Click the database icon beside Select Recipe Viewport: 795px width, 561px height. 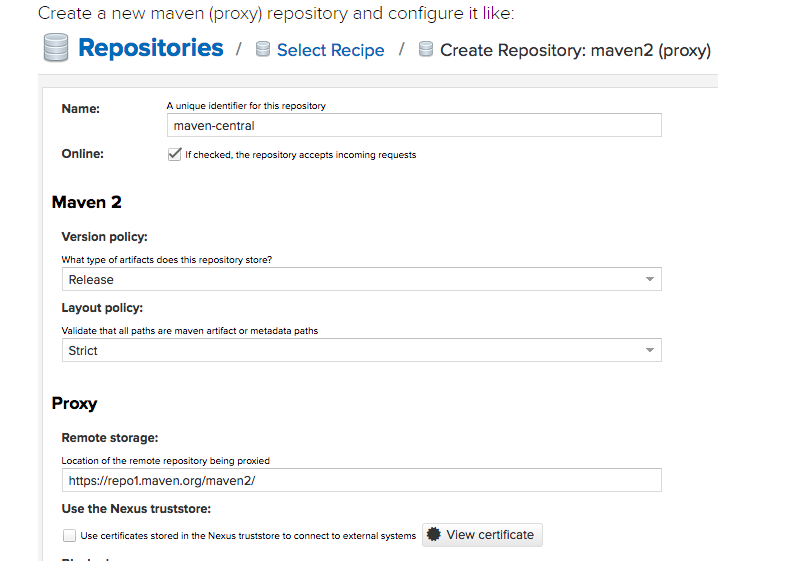pyautogui.click(x=263, y=50)
